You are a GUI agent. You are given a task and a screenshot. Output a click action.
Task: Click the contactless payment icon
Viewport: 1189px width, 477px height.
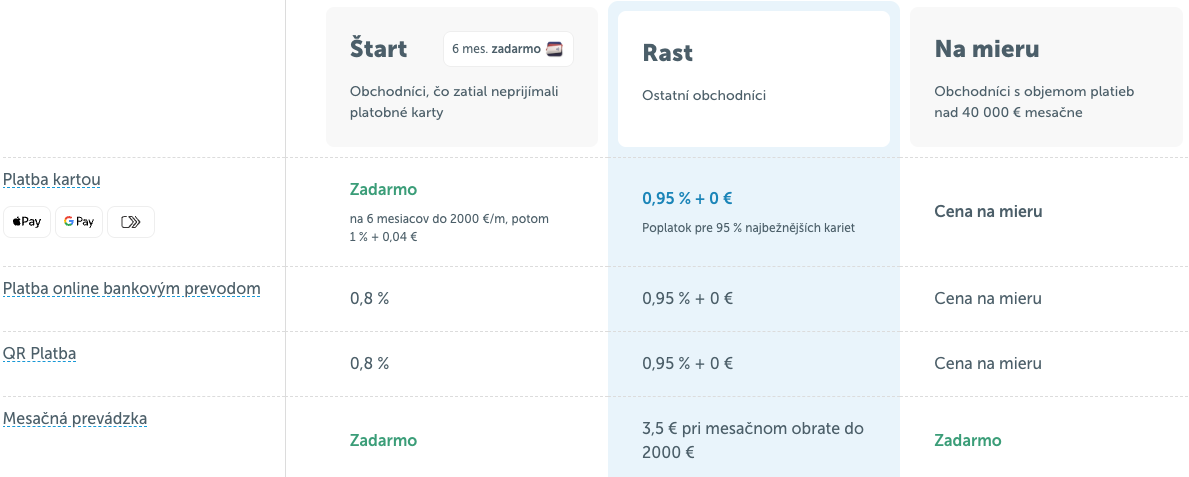pyautogui.click(x=131, y=222)
